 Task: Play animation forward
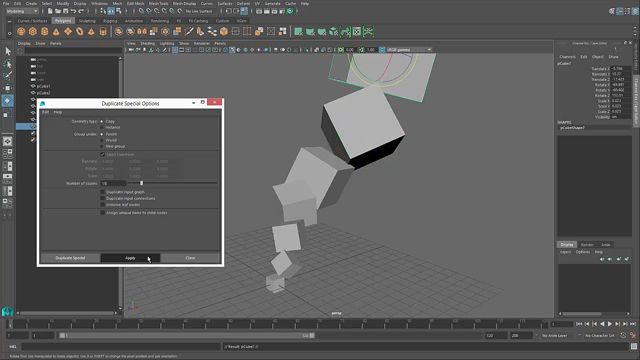point(610,324)
